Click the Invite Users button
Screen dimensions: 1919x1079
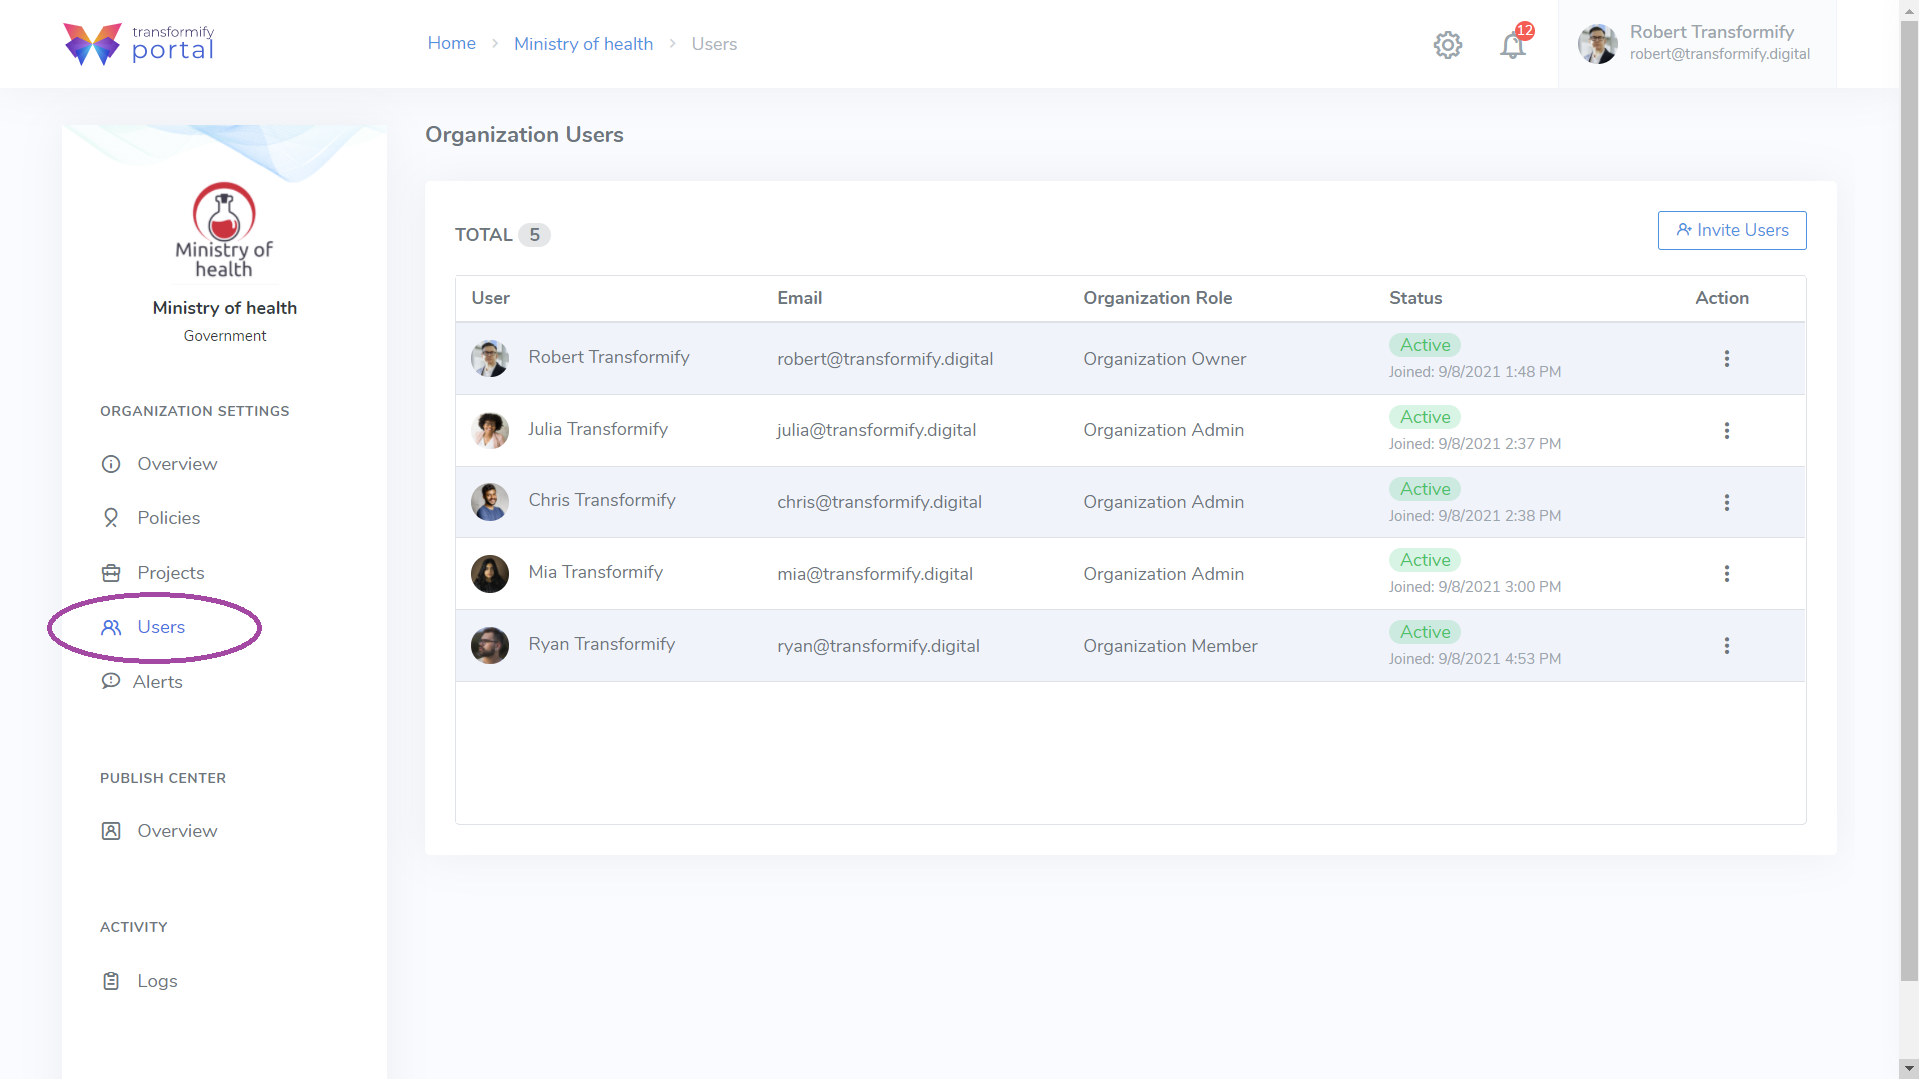point(1731,230)
